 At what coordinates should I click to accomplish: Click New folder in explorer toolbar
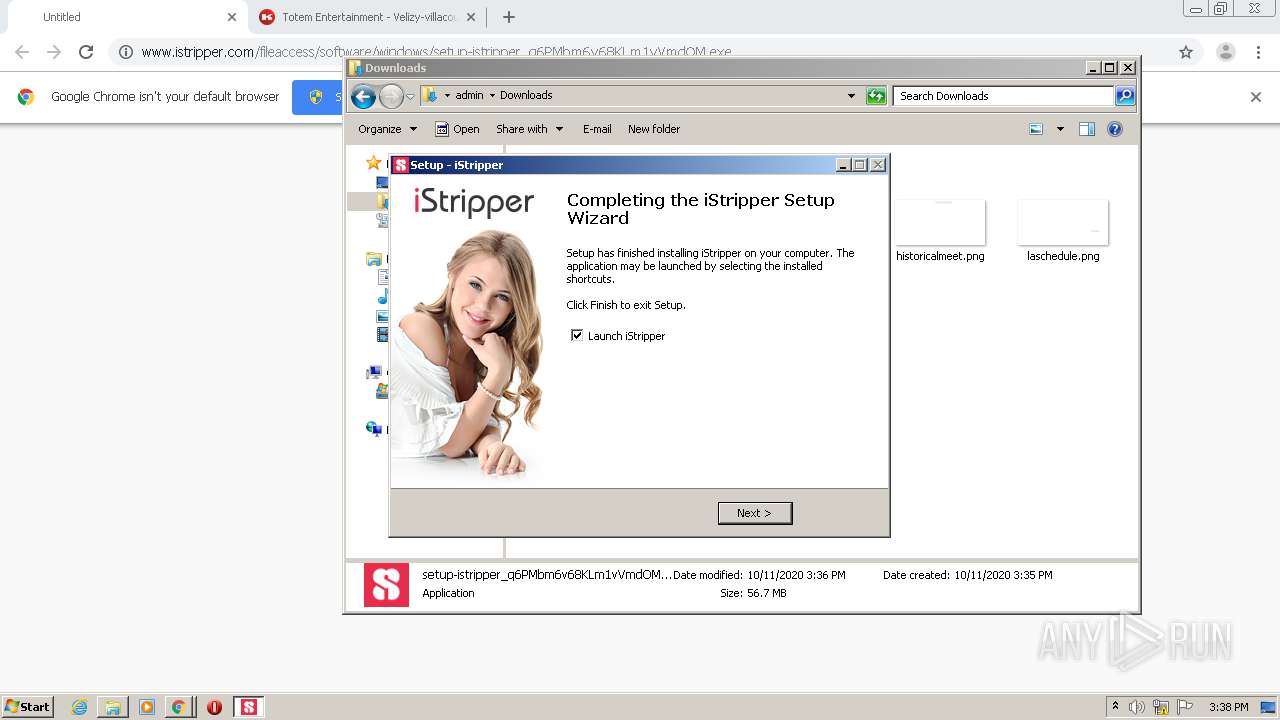(x=654, y=129)
